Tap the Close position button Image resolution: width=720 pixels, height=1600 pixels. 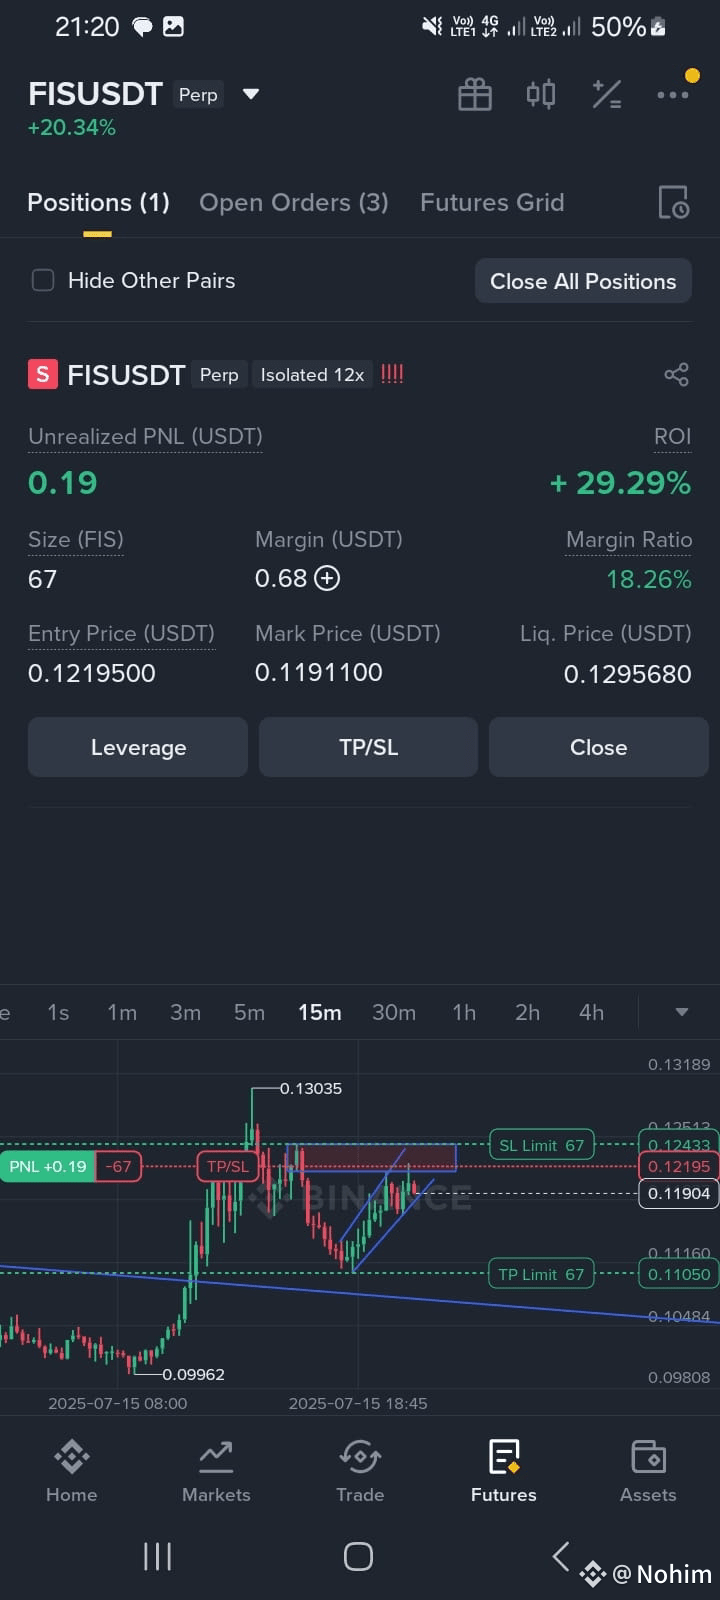click(599, 747)
